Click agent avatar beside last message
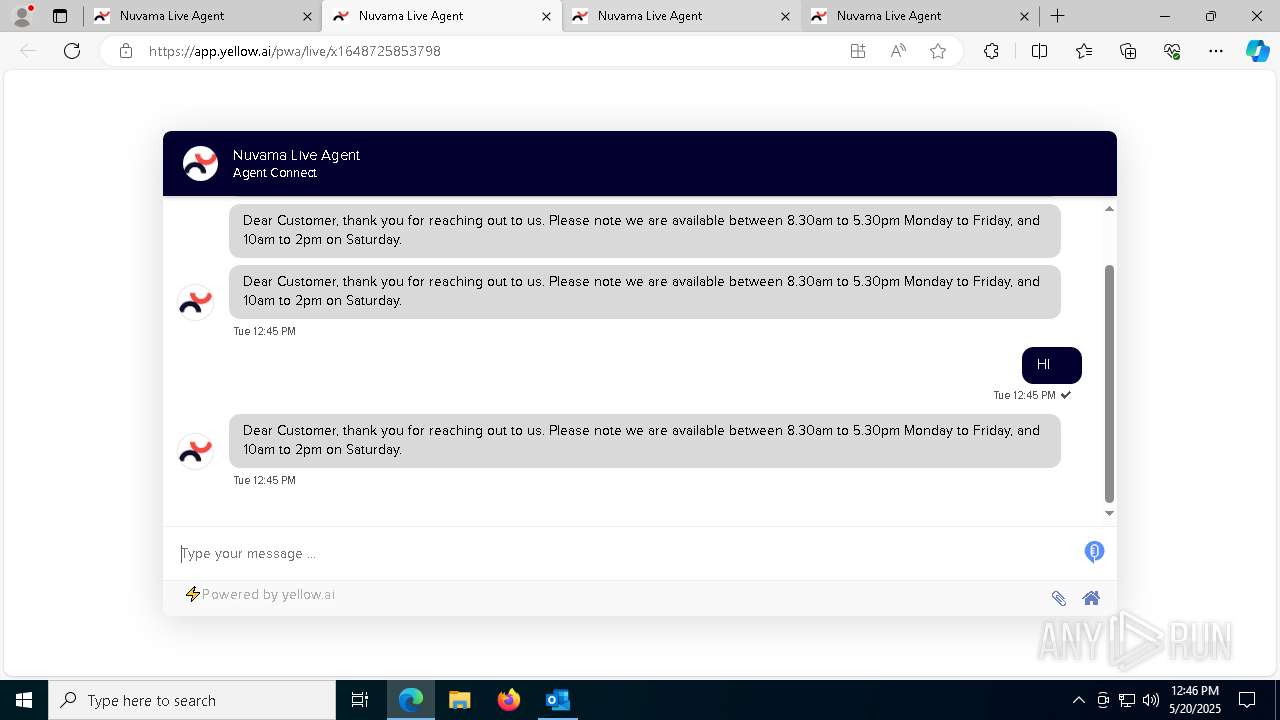This screenshot has width=1280, height=720. (195, 451)
